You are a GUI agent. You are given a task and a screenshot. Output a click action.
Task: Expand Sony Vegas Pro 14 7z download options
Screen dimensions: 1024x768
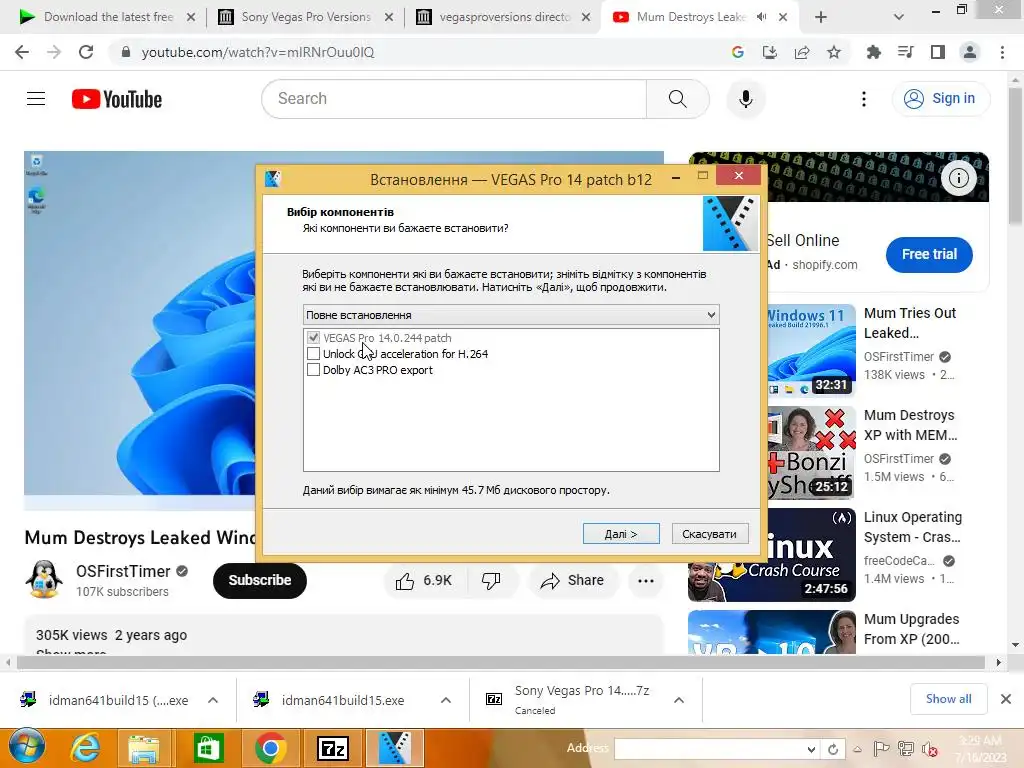(679, 700)
